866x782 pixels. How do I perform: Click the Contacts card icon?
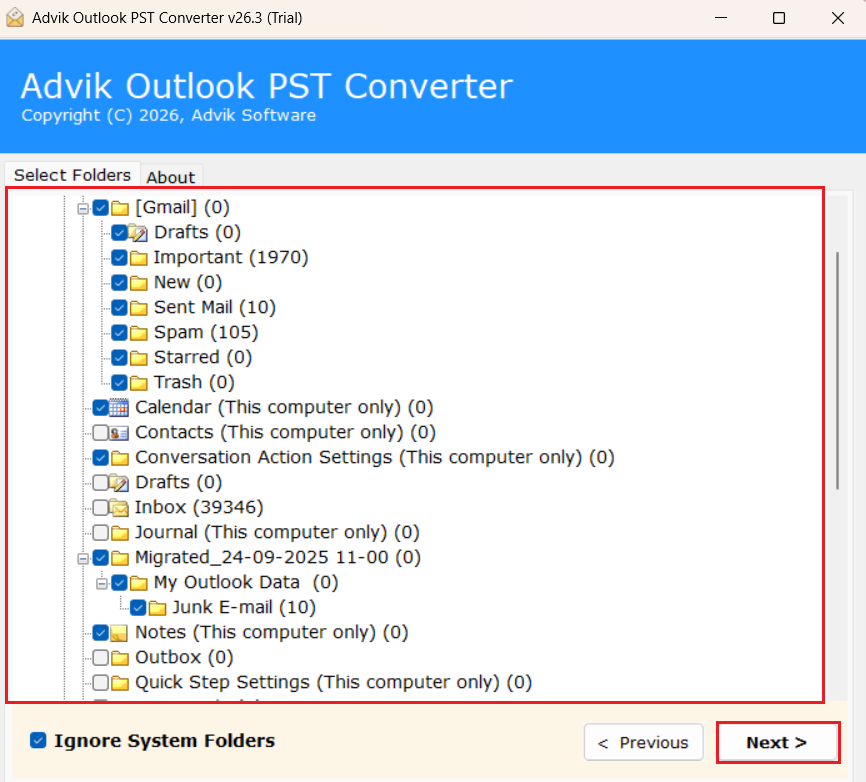(x=119, y=434)
